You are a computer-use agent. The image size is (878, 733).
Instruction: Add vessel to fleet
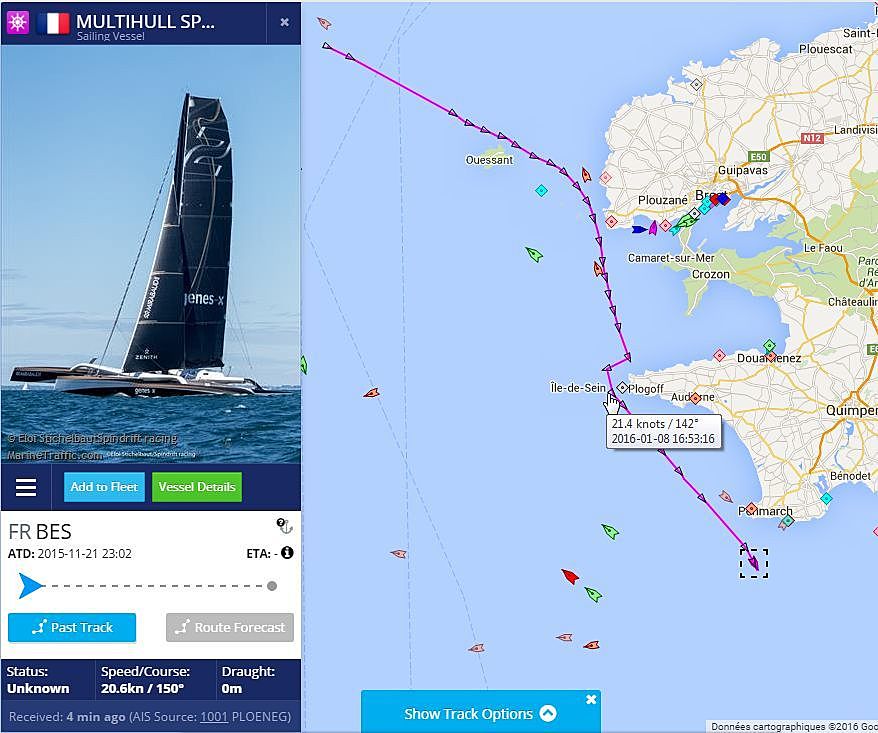pyautogui.click(x=104, y=487)
